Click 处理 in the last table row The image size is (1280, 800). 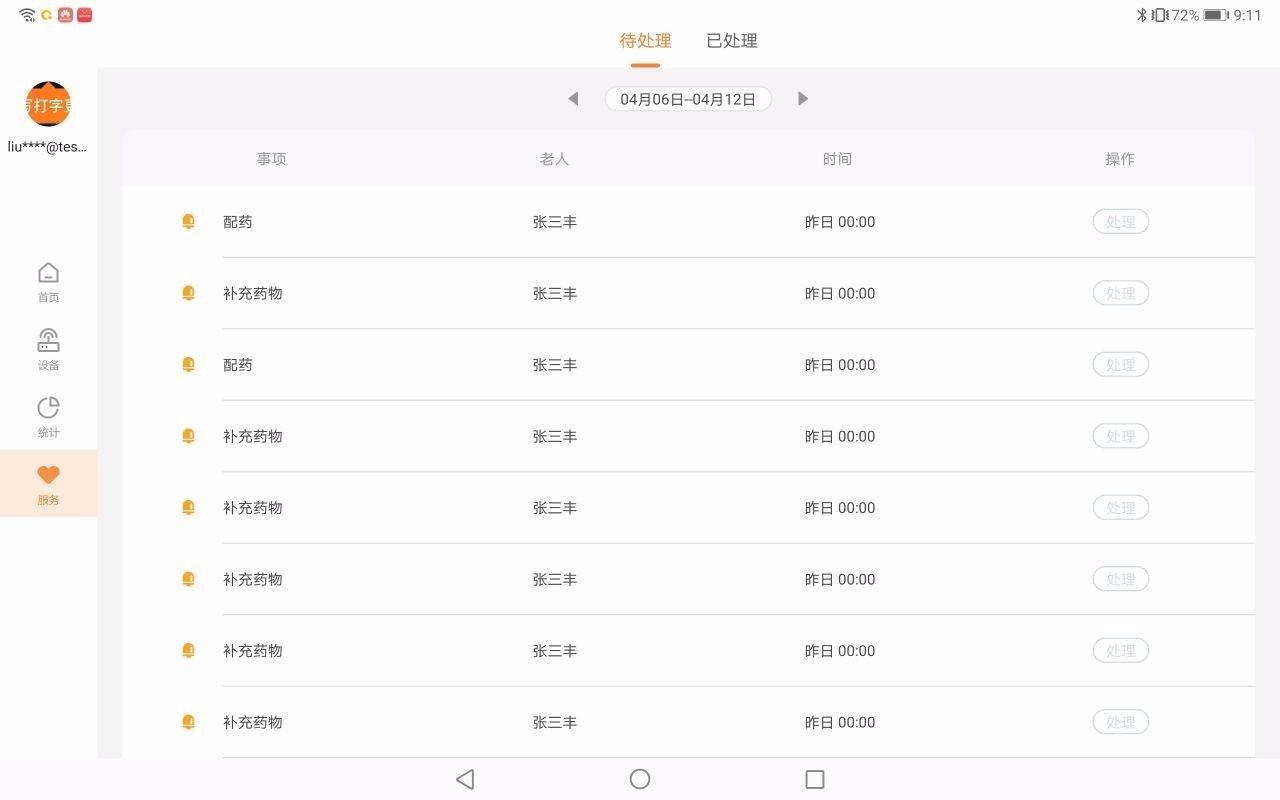click(1120, 722)
